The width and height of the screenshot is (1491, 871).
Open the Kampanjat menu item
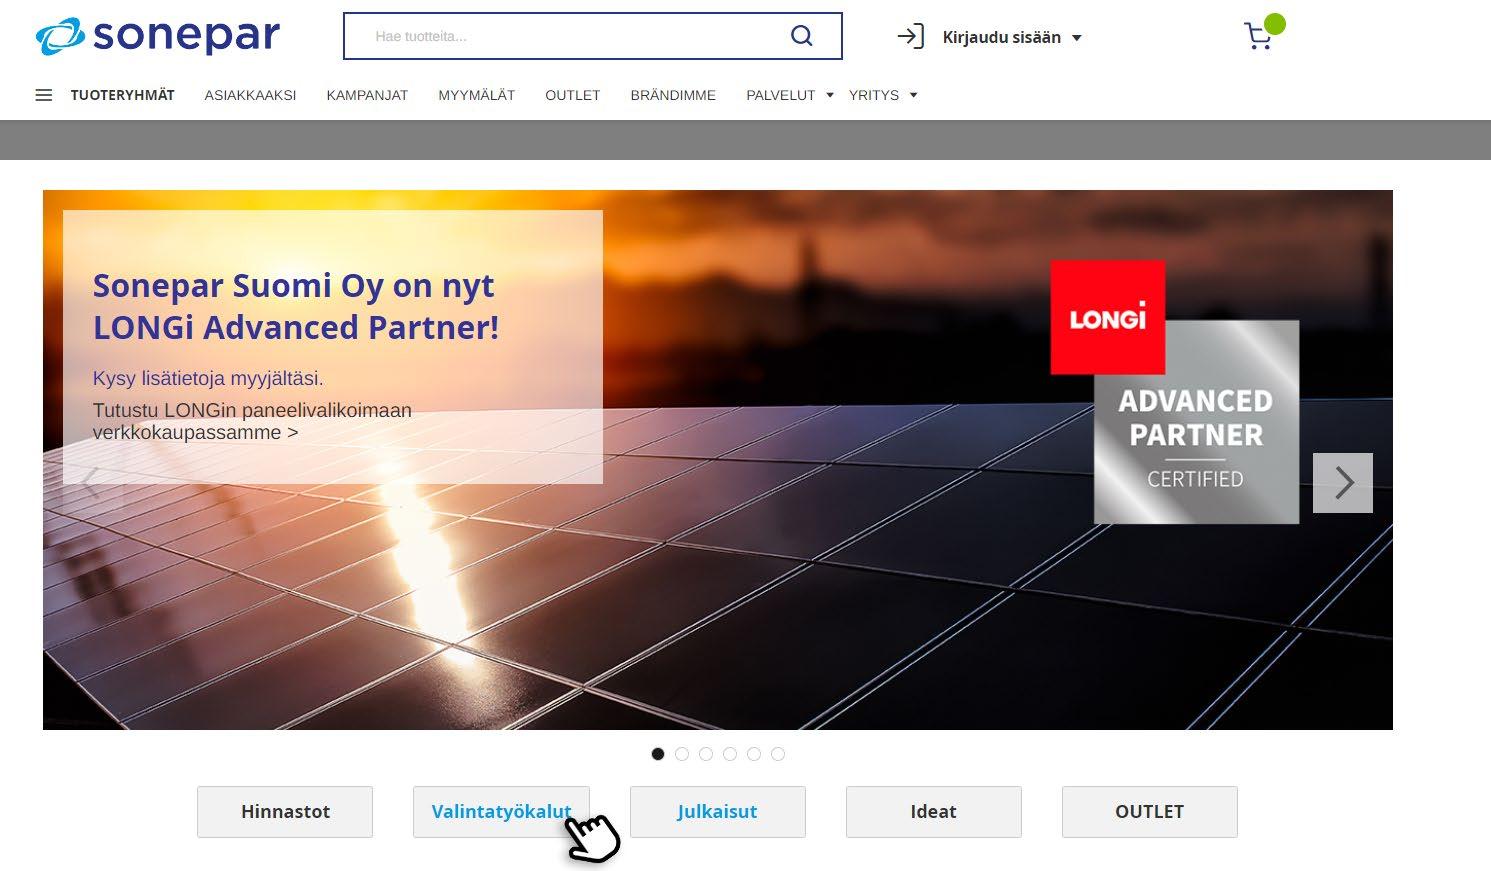[367, 95]
